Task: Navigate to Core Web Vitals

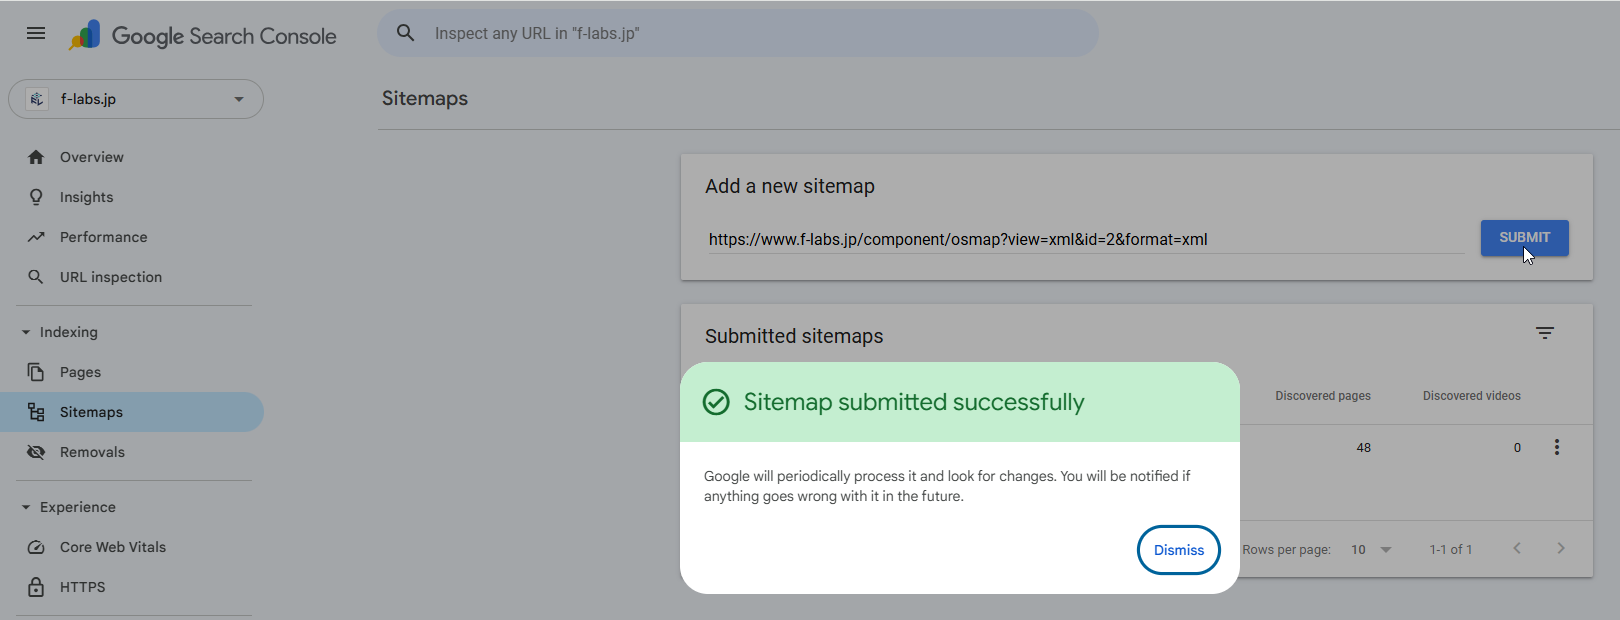Action: click(x=112, y=547)
